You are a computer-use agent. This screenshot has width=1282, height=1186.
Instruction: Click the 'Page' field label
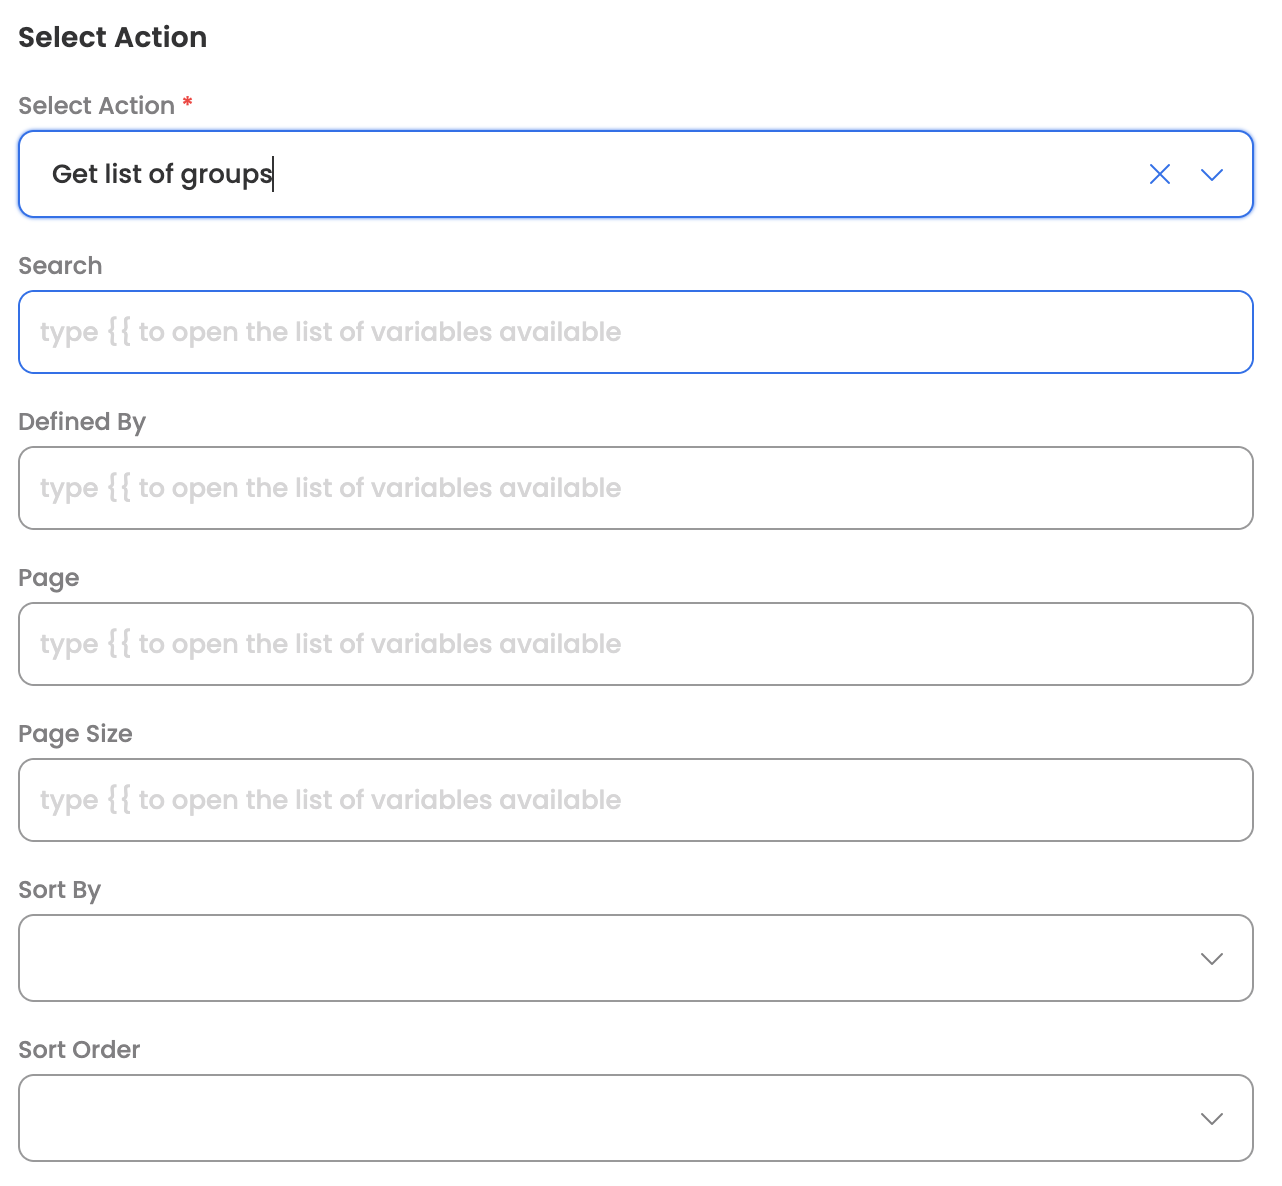click(48, 578)
